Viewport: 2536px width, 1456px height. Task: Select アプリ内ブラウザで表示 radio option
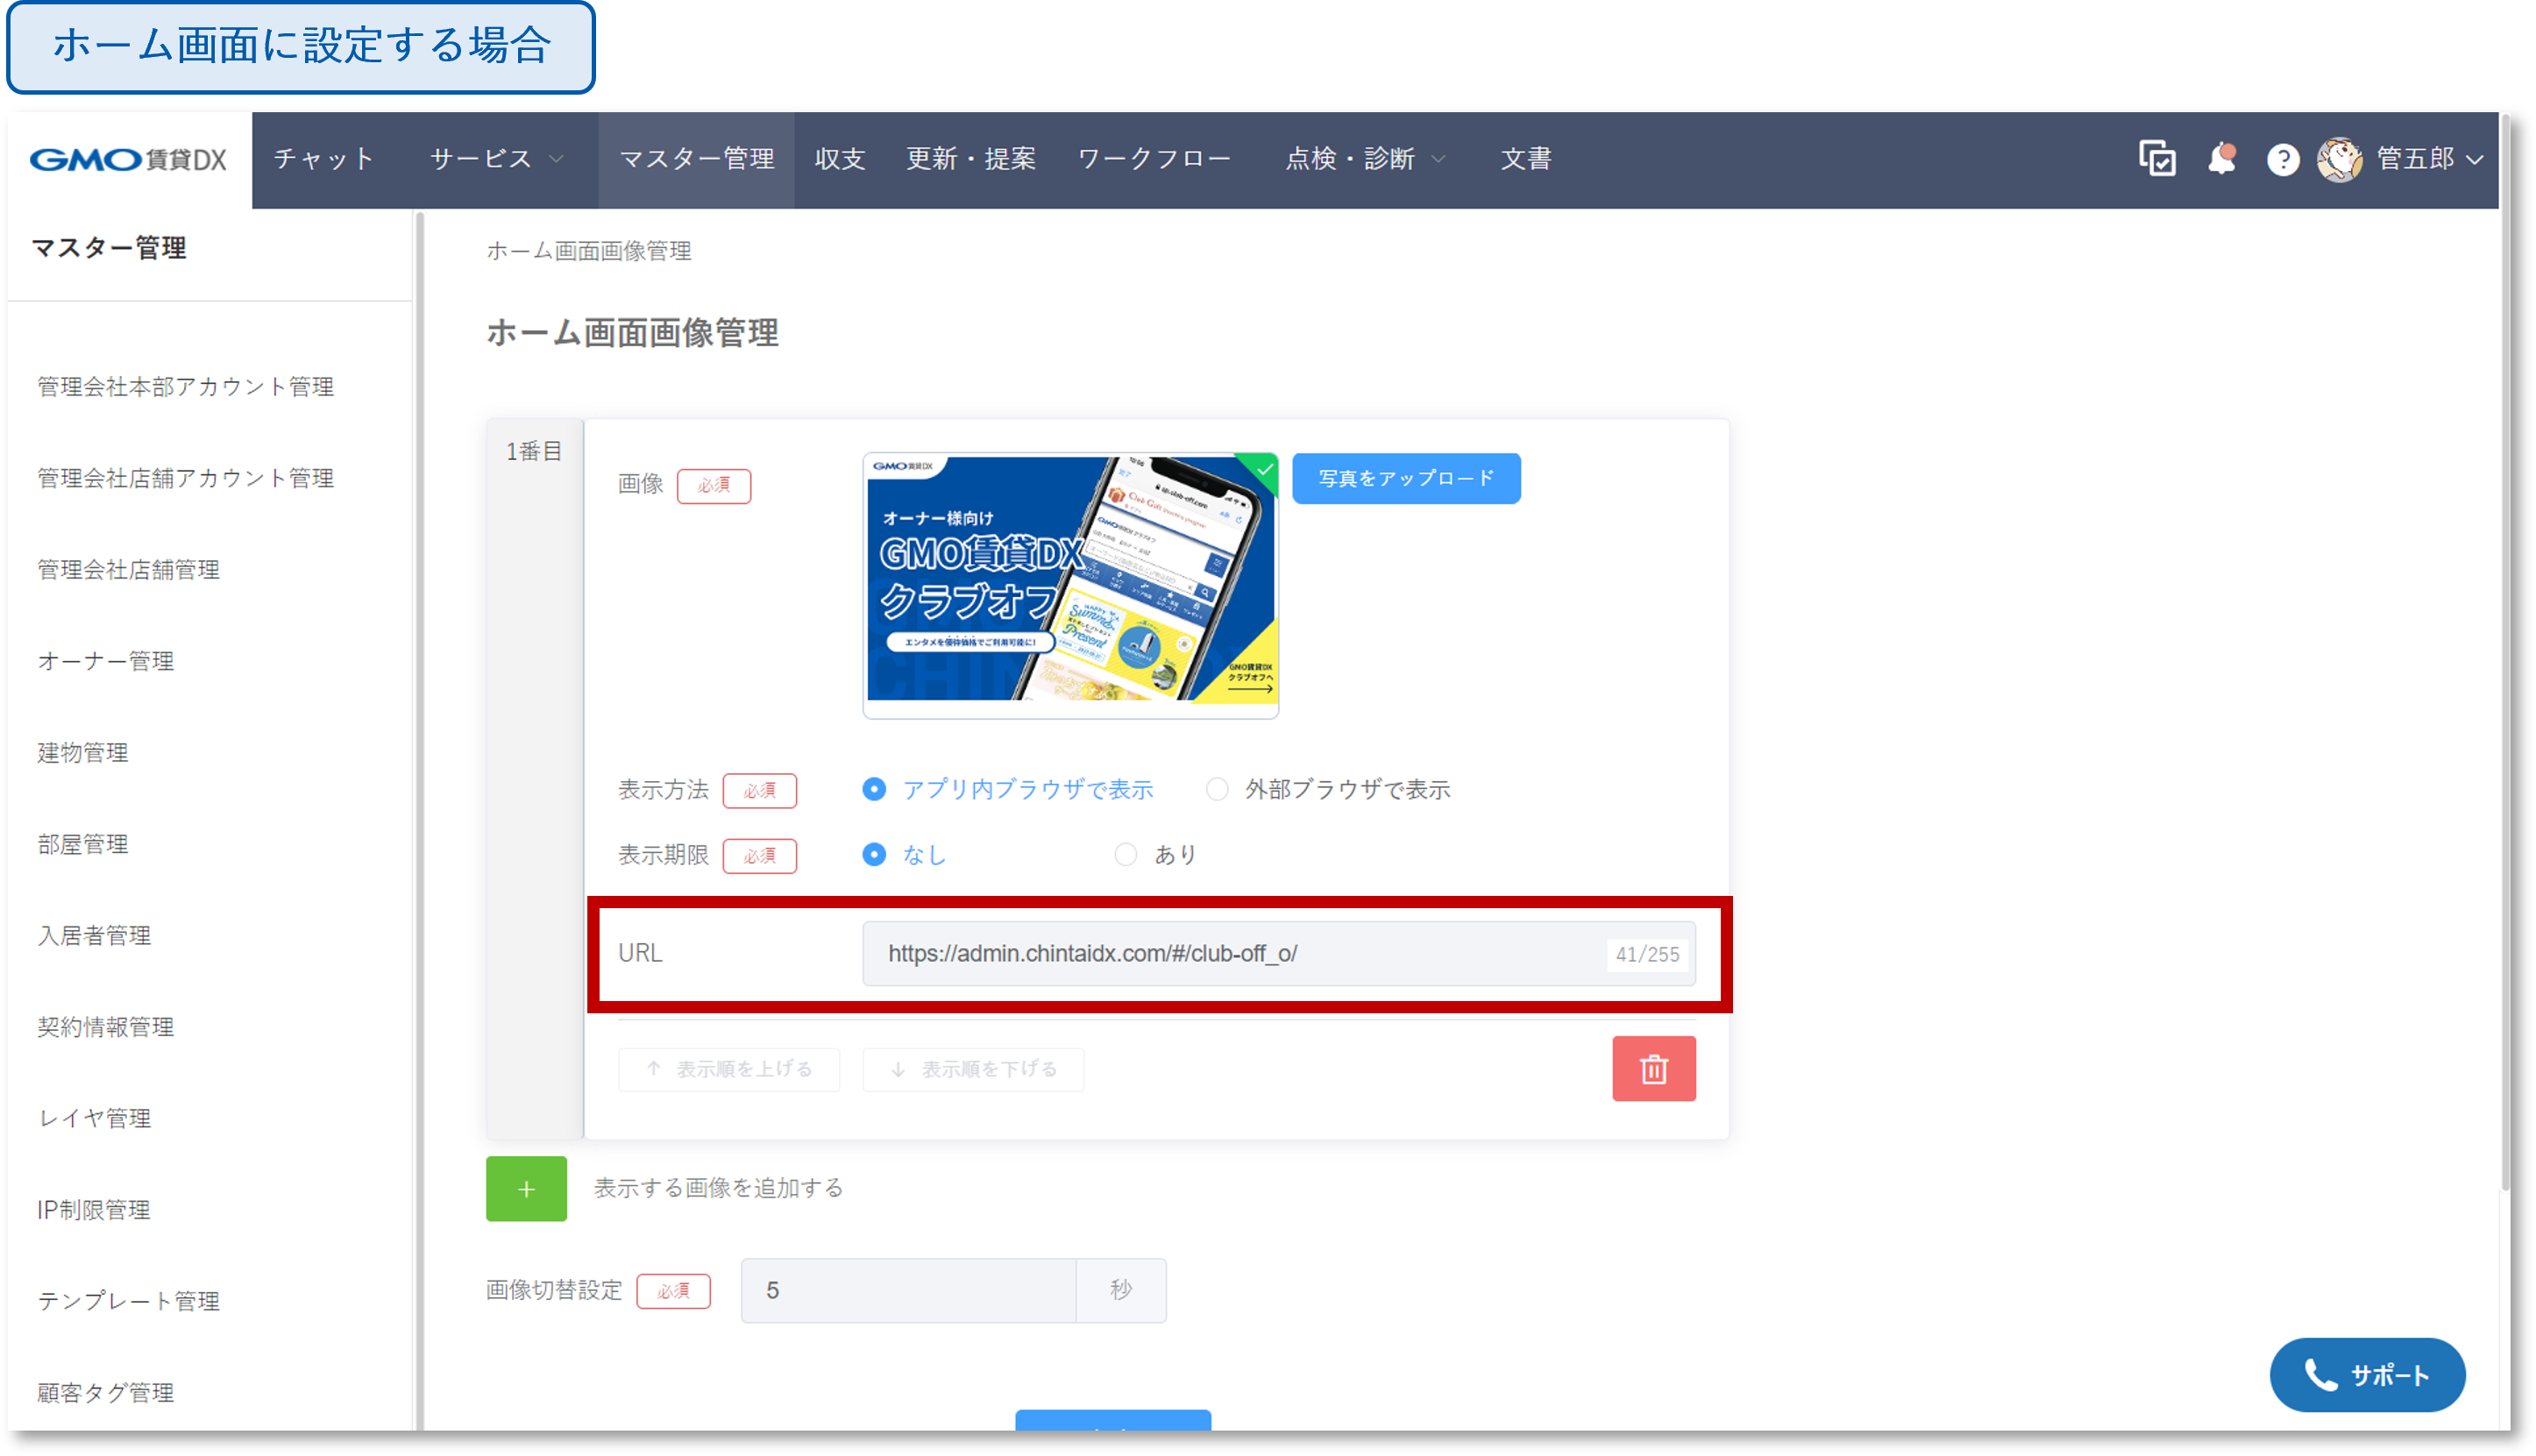pyautogui.click(x=874, y=790)
